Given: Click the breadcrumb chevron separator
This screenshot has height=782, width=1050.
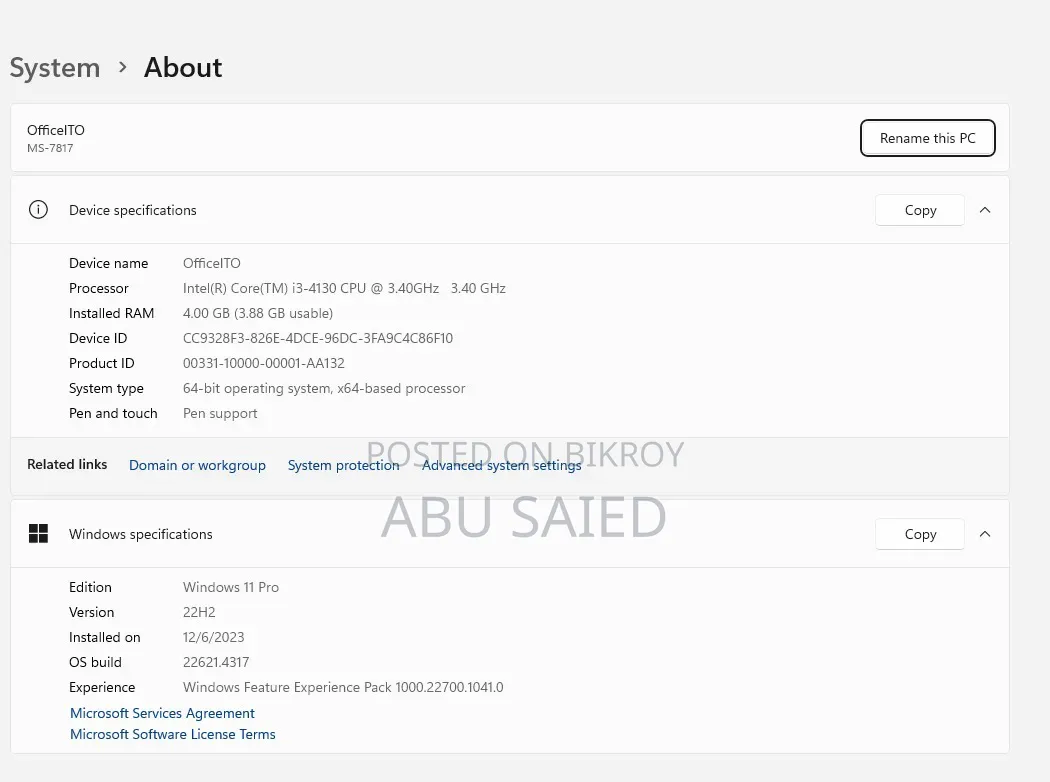Looking at the screenshot, I should pos(123,67).
